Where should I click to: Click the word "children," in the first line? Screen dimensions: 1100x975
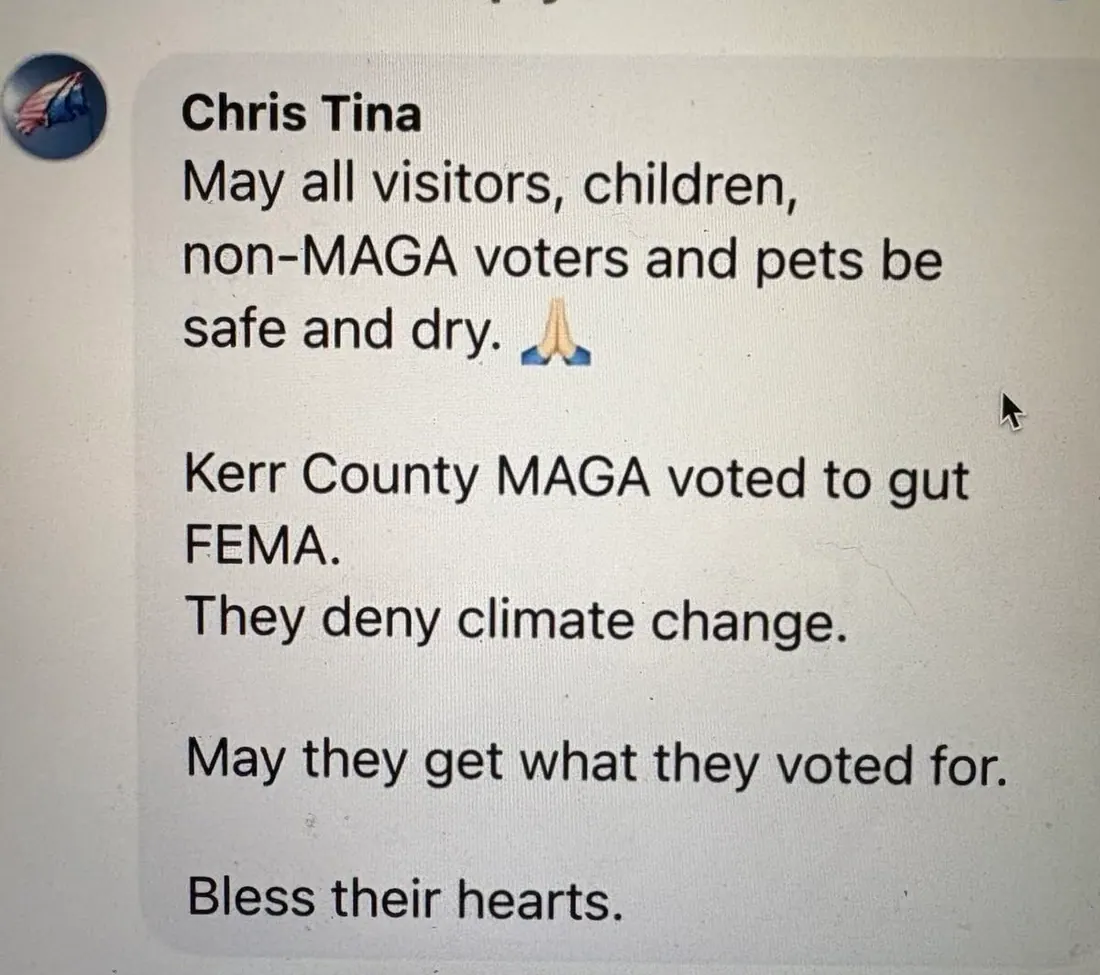690,186
